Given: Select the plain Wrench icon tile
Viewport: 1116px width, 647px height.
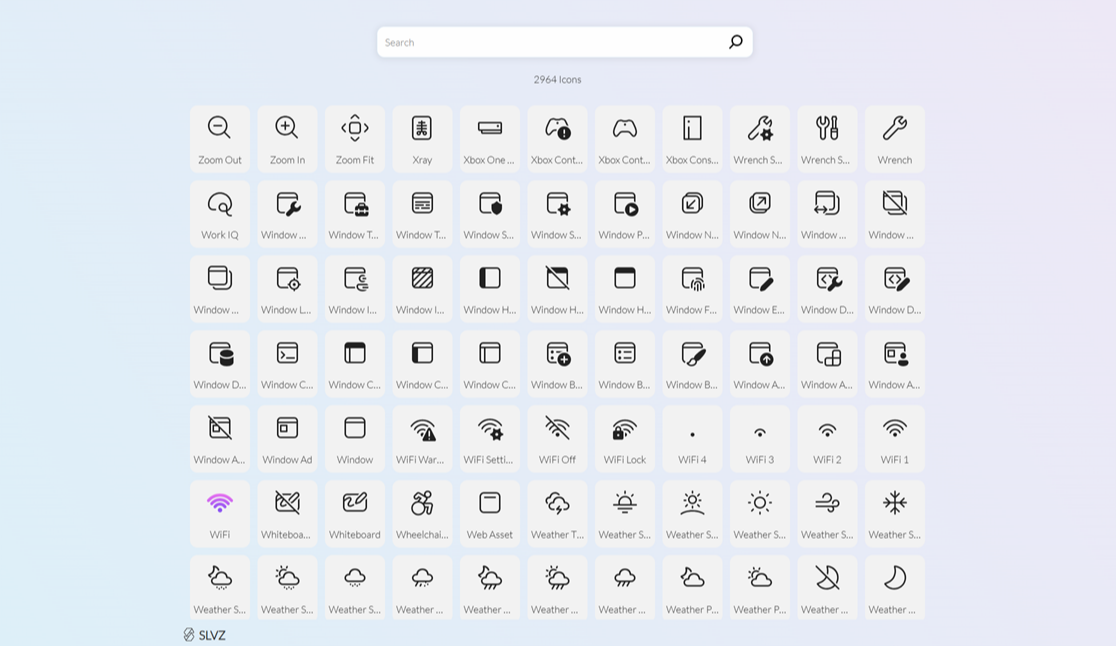Looking at the screenshot, I should 895,139.
